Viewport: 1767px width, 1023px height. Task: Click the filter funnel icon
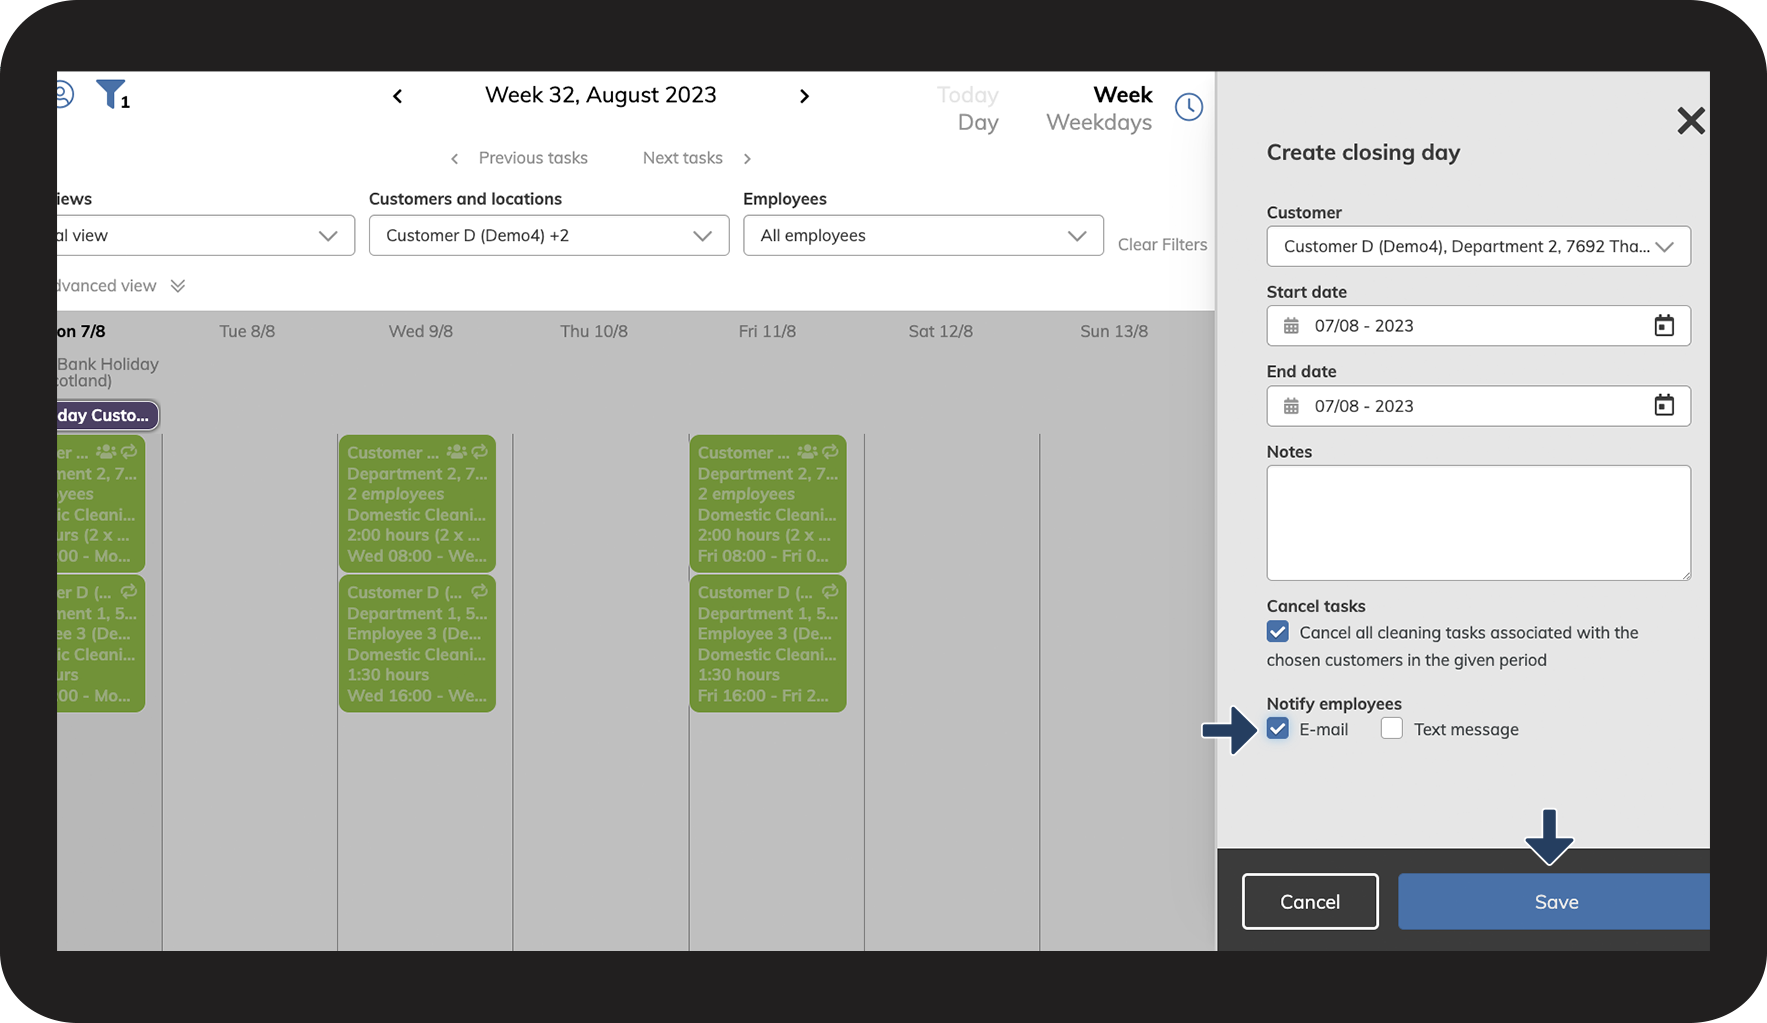point(110,94)
